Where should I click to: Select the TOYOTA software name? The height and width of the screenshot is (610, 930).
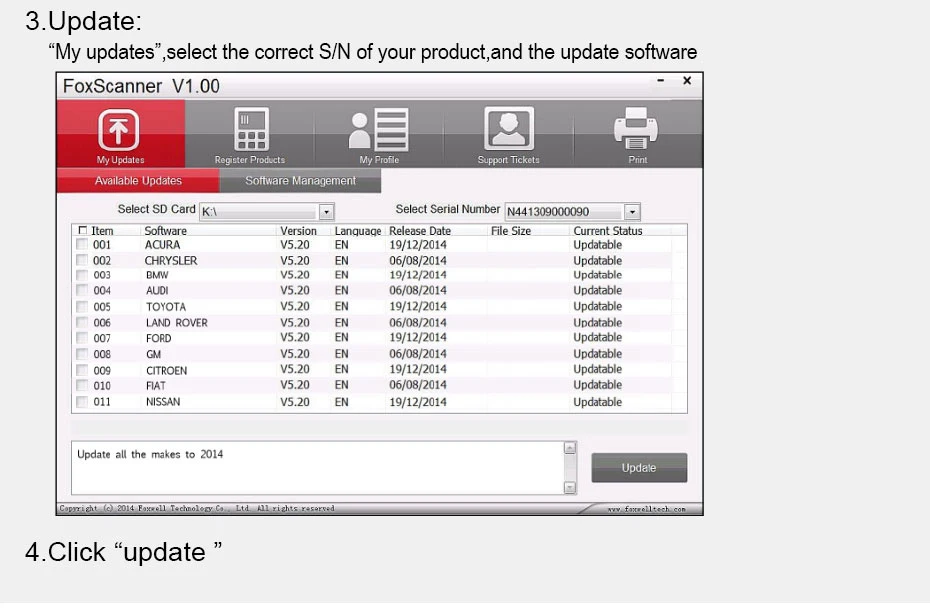[x=166, y=307]
